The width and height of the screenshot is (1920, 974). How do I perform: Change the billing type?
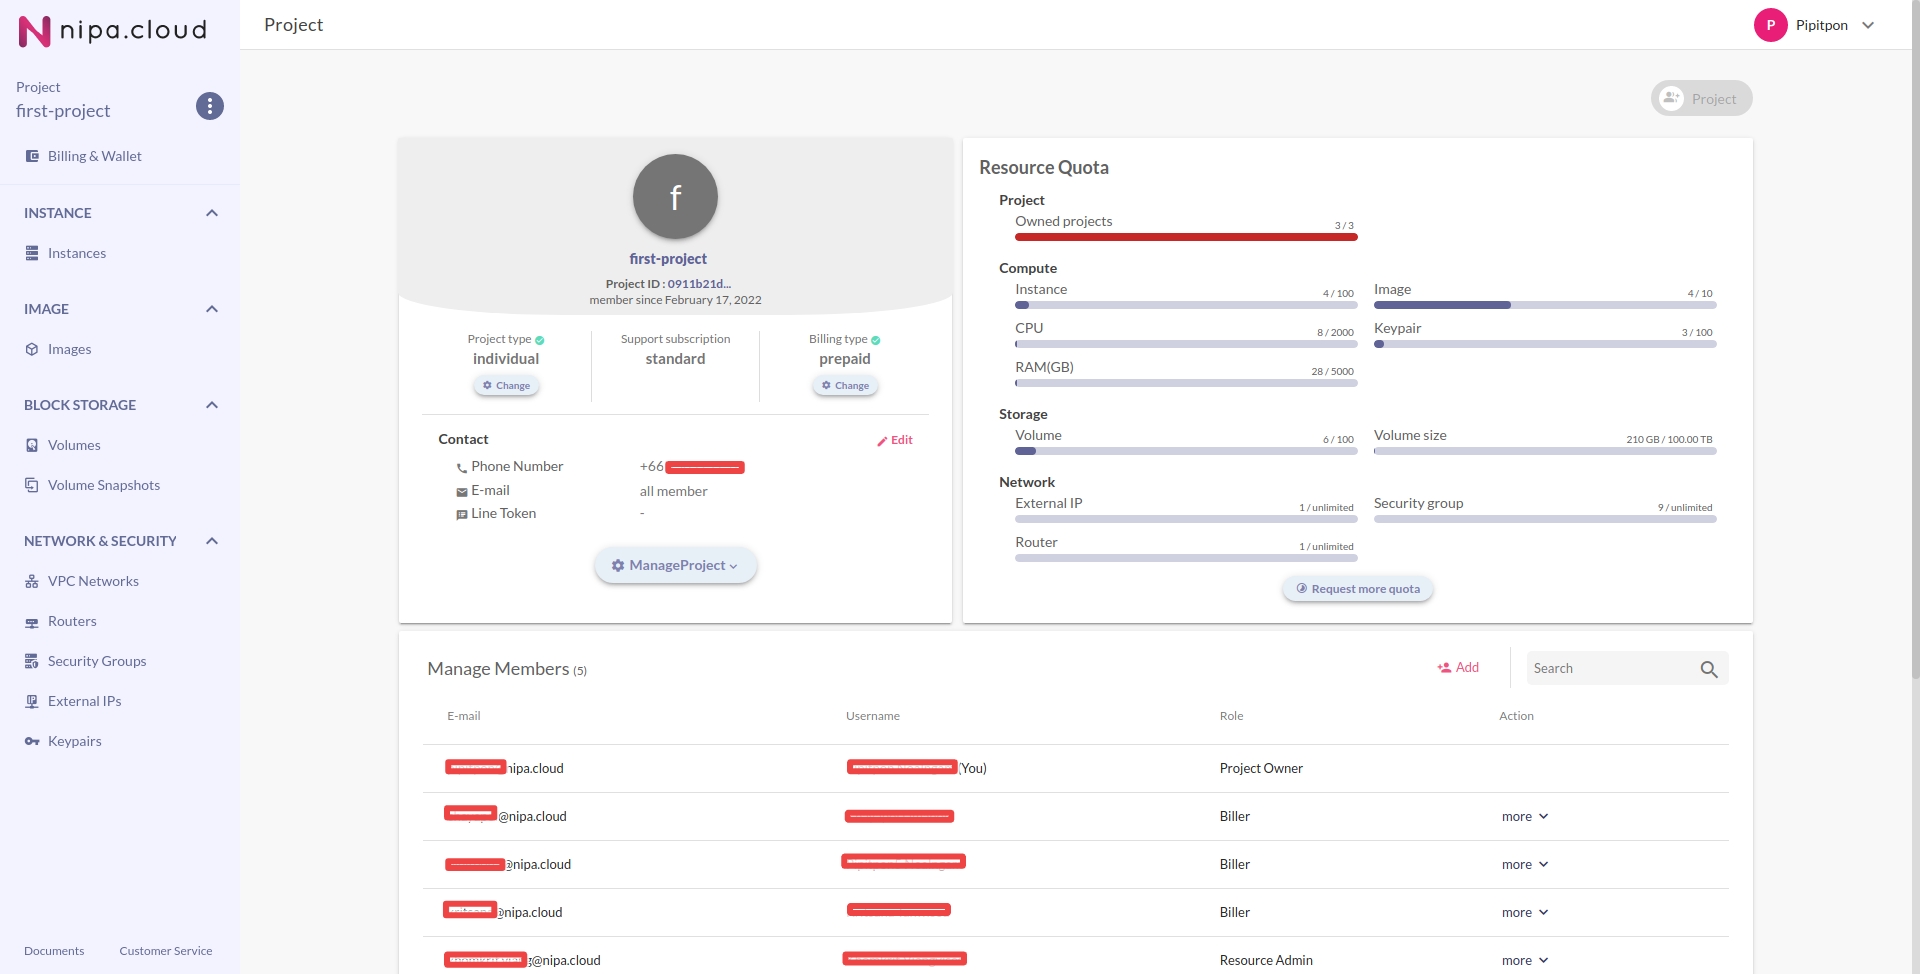(x=845, y=386)
